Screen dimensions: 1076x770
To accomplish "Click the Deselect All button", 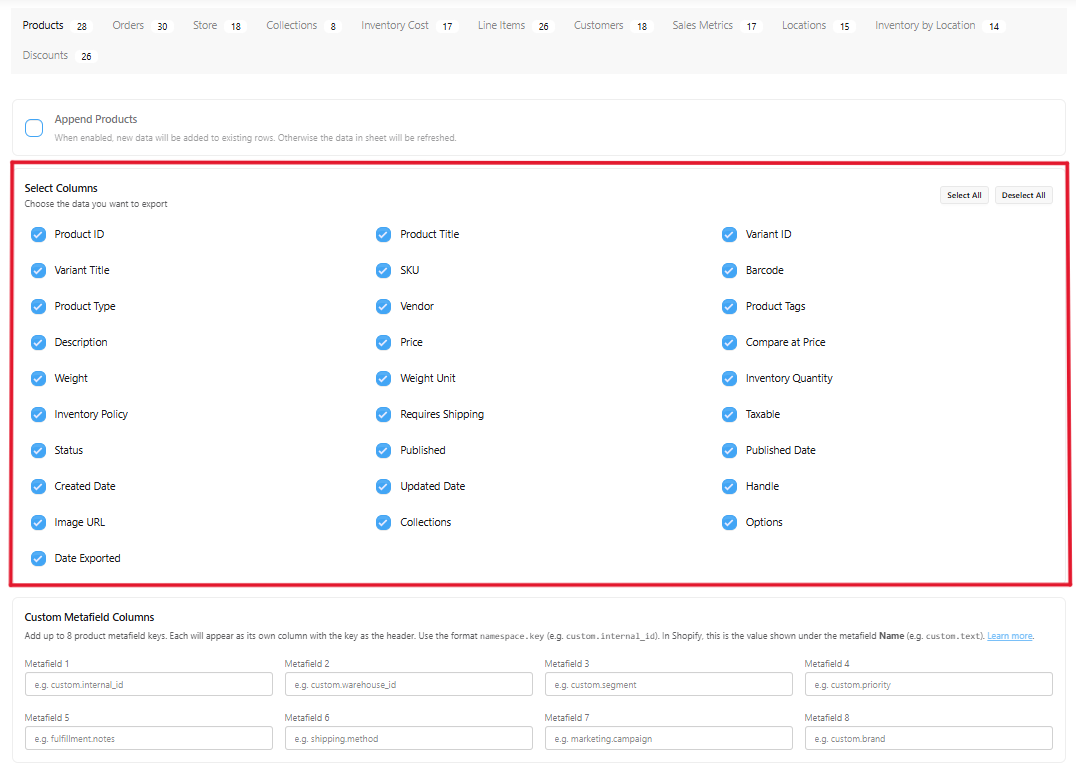I will point(1023,195).
